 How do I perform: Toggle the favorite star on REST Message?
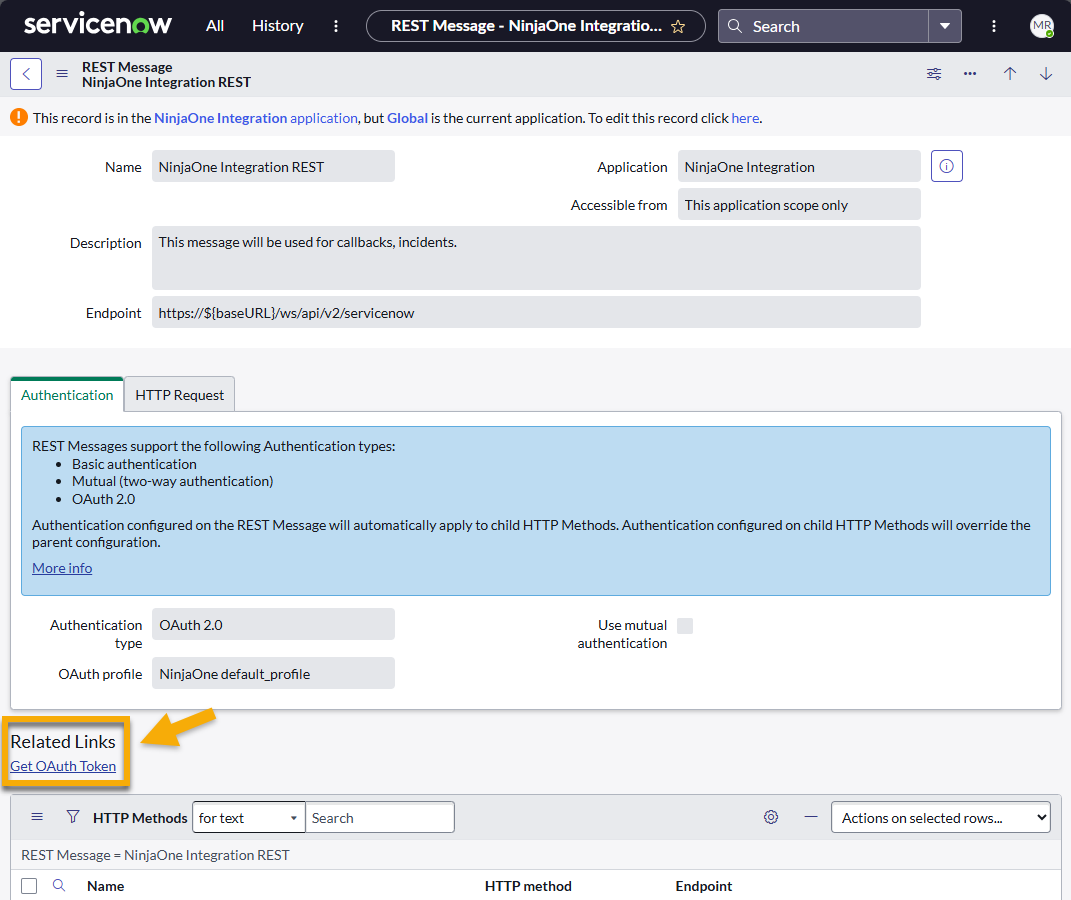(677, 26)
